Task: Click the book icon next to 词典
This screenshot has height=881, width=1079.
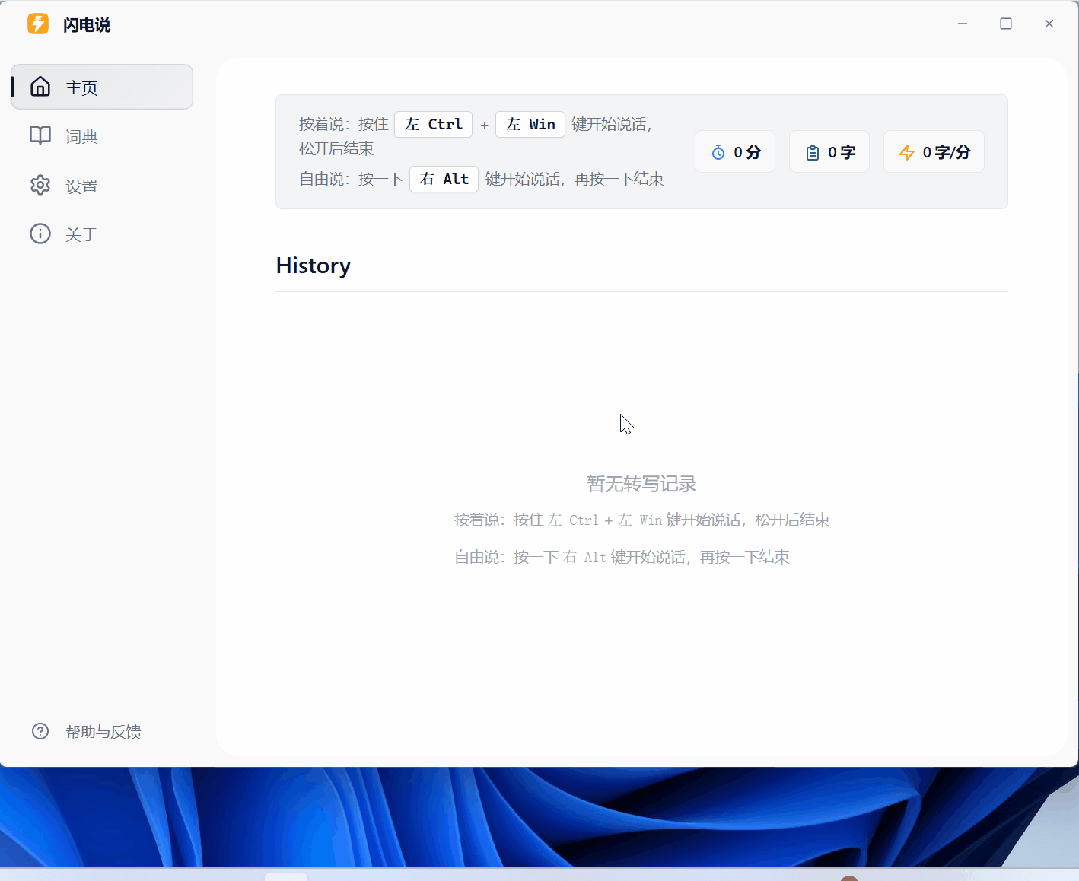Action: point(40,135)
